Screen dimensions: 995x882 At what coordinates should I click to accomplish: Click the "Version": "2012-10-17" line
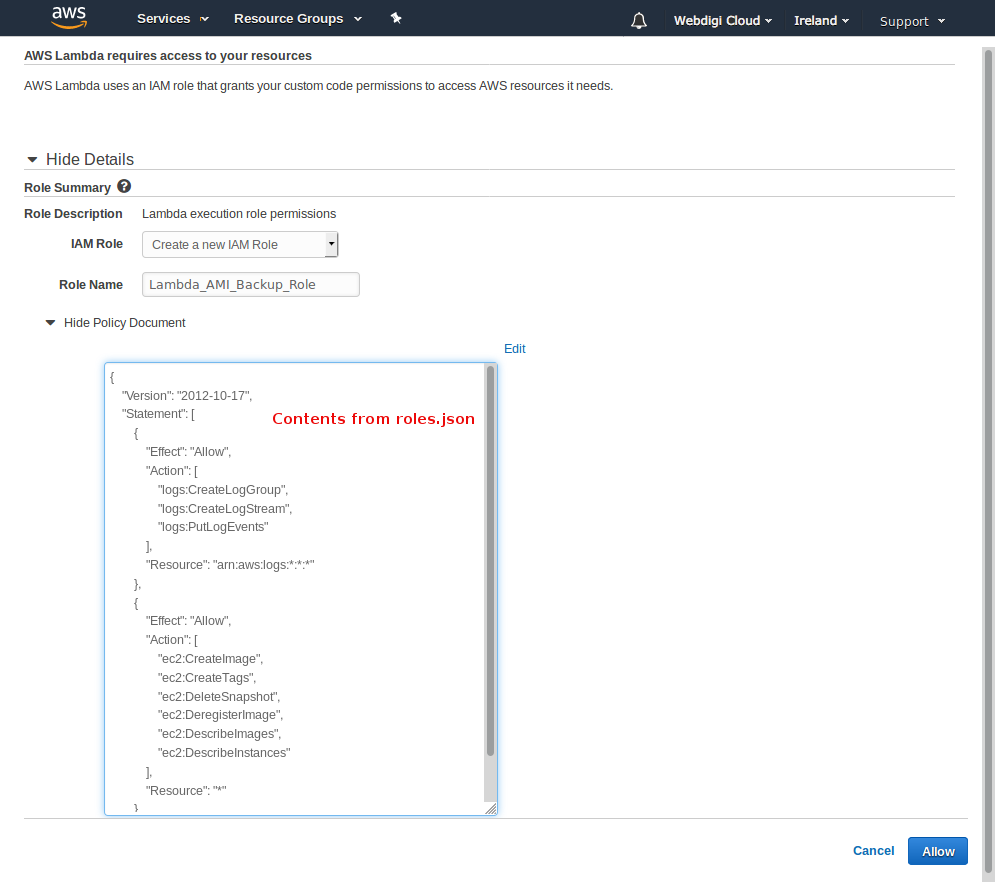(x=187, y=396)
